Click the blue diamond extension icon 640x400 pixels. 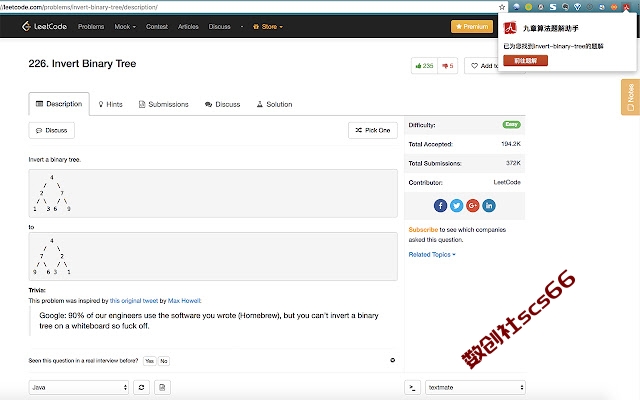(577, 7)
